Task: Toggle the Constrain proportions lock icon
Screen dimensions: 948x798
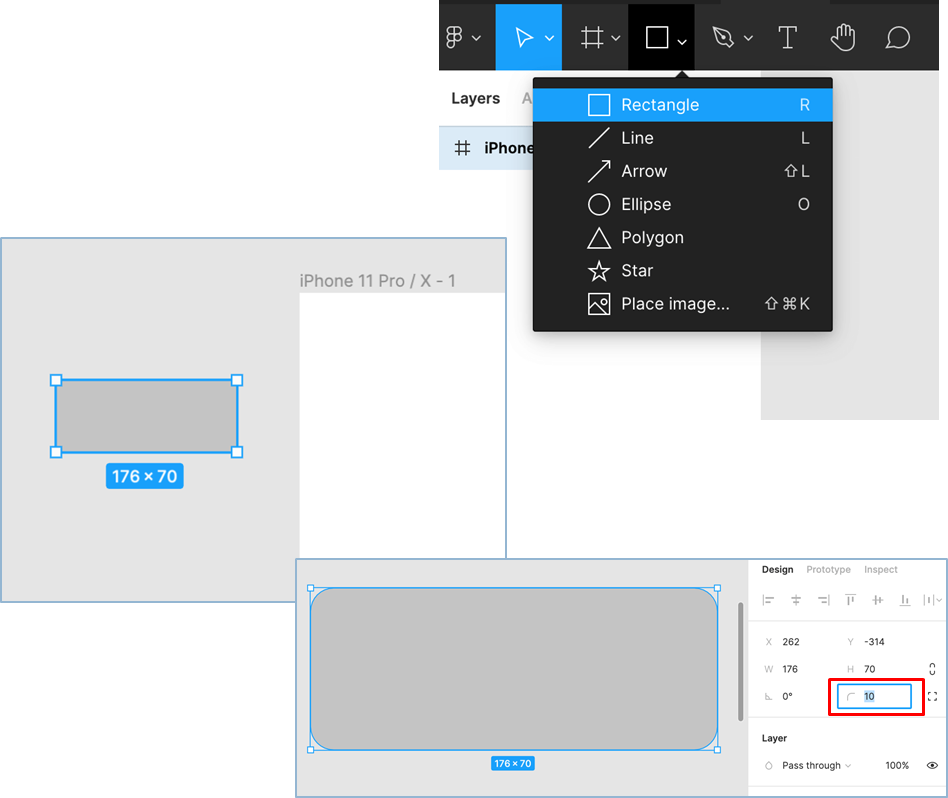Action: pyautogui.click(x=932, y=669)
